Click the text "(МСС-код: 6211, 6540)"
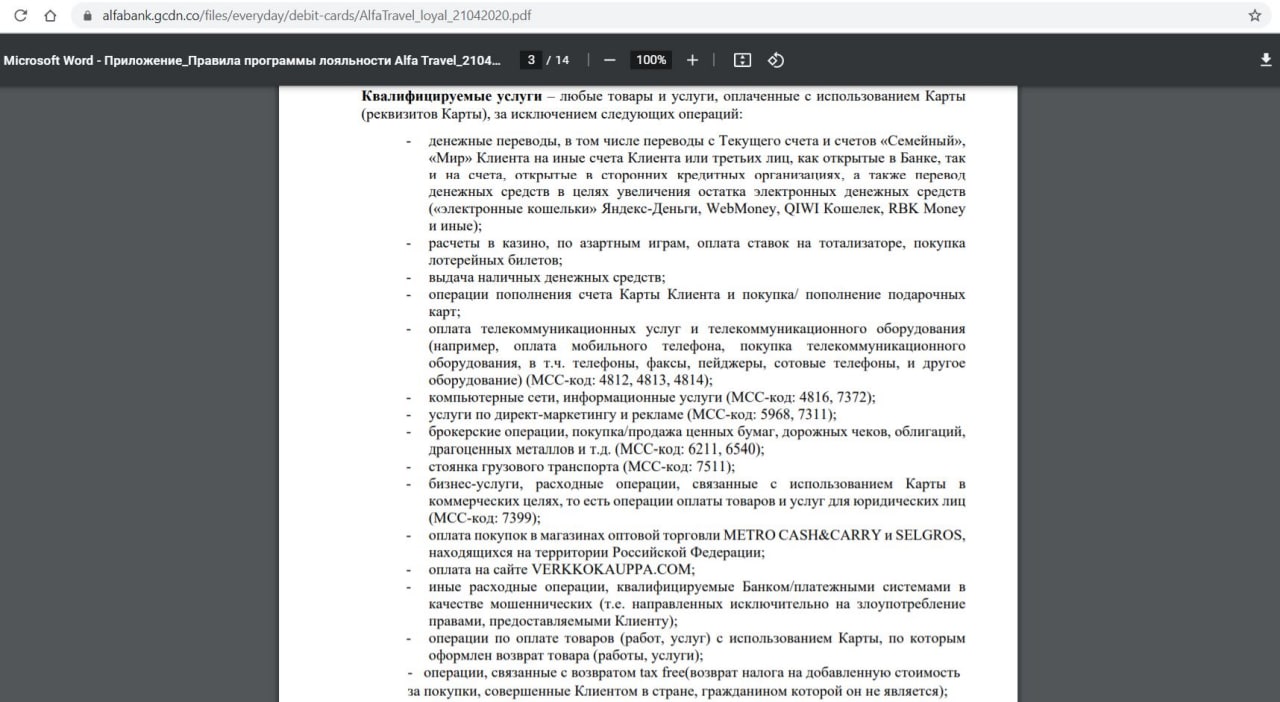 click(x=689, y=449)
